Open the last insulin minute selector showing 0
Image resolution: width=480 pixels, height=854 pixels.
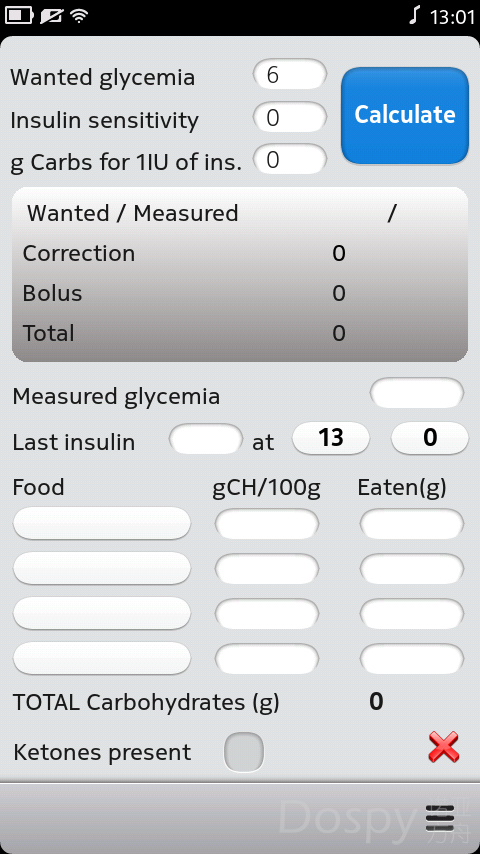430,438
